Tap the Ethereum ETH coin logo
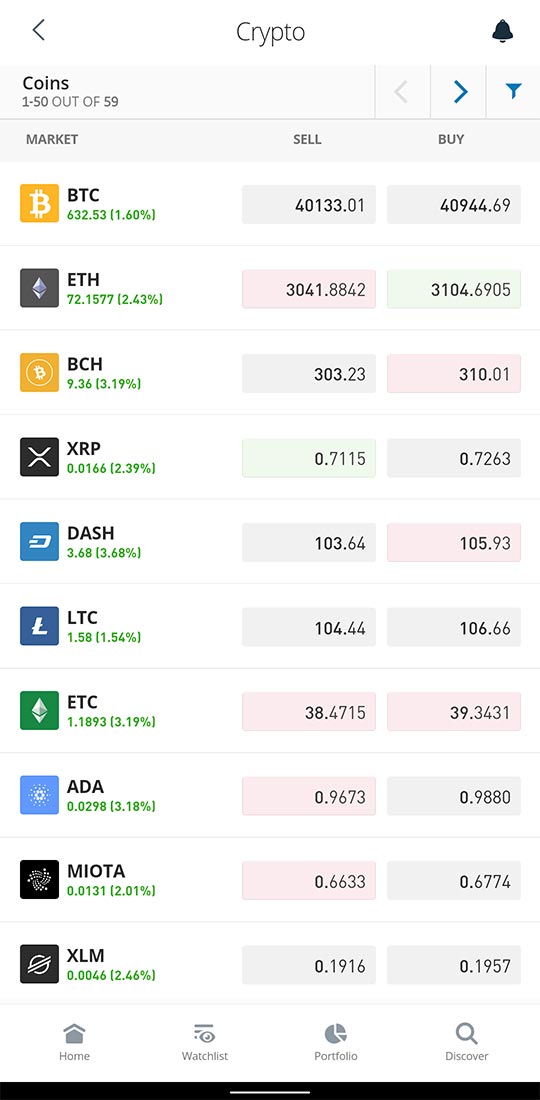The width and height of the screenshot is (540, 1100). click(39, 288)
